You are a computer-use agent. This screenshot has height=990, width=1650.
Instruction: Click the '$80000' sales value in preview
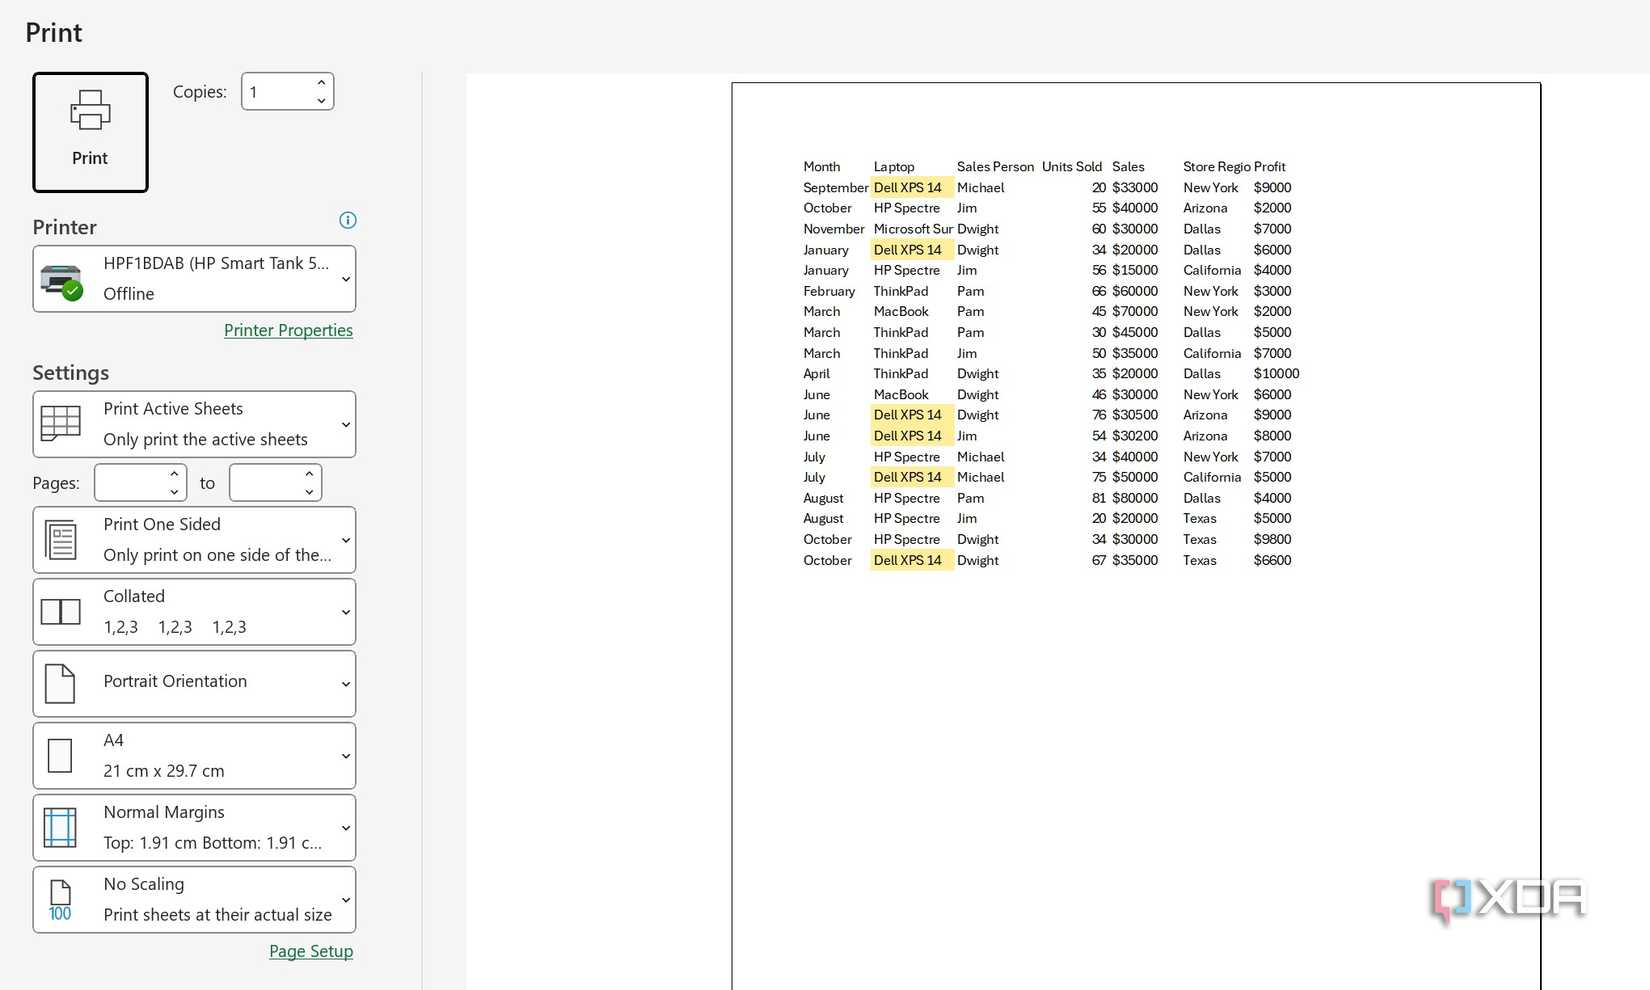[x=1135, y=498]
